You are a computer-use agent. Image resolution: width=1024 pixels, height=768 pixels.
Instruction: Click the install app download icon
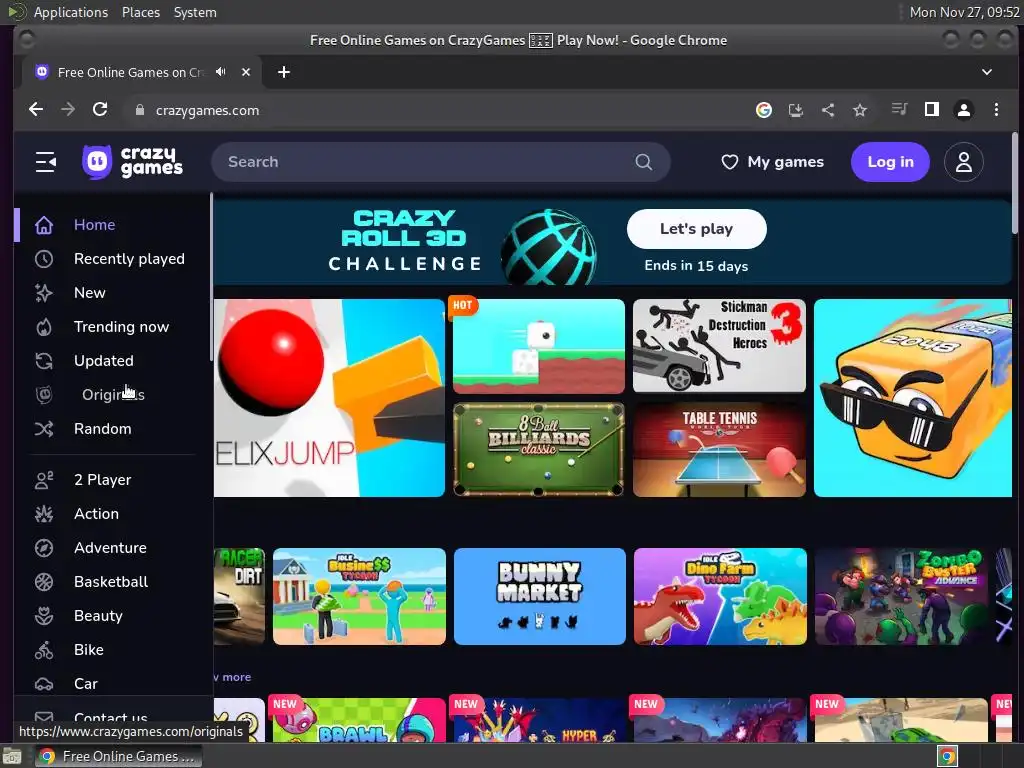point(795,110)
